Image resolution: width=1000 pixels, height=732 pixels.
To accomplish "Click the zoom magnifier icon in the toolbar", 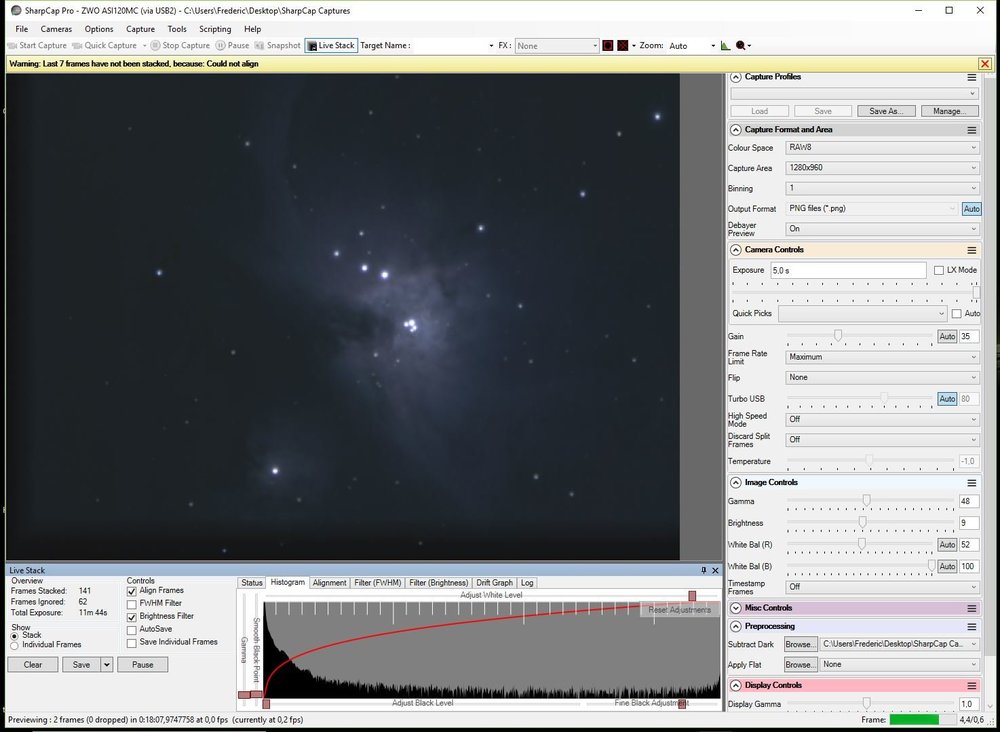I will (x=742, y=45).
